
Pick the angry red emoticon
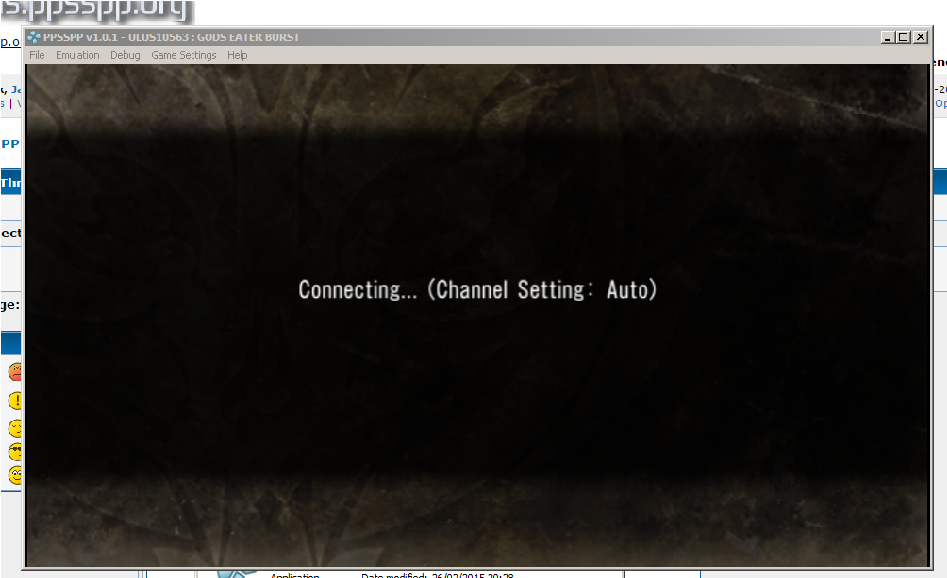[x=15, y=373]
